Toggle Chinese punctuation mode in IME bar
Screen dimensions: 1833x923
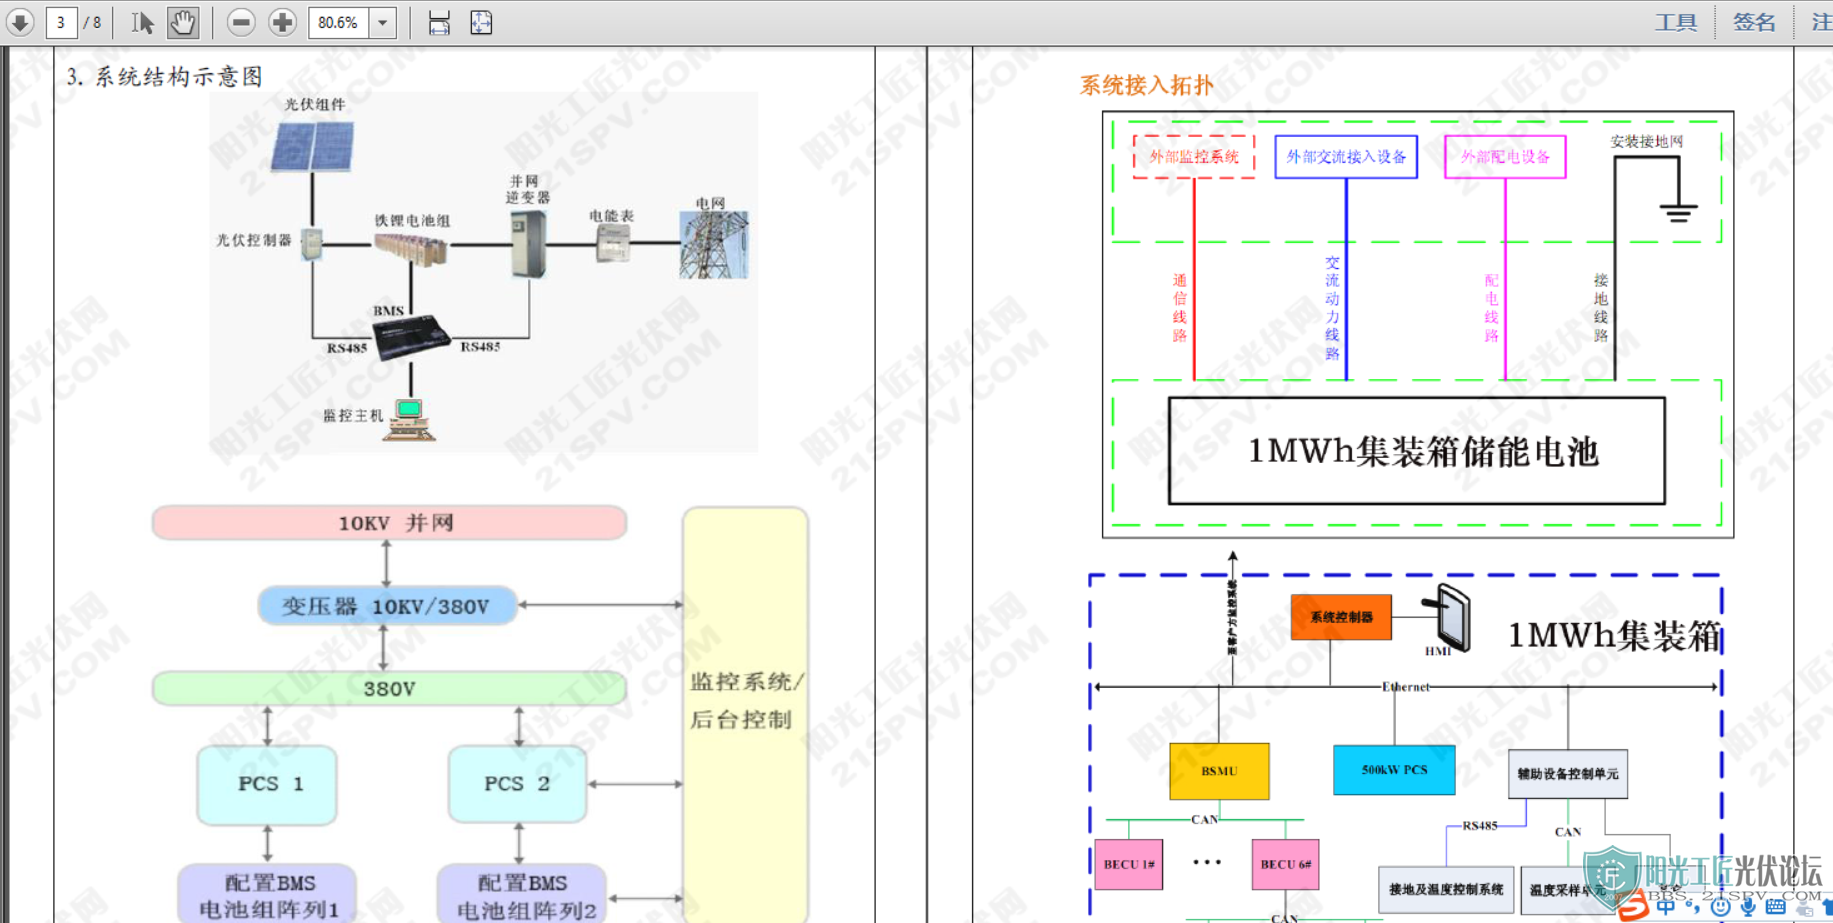pos(1693,908)
